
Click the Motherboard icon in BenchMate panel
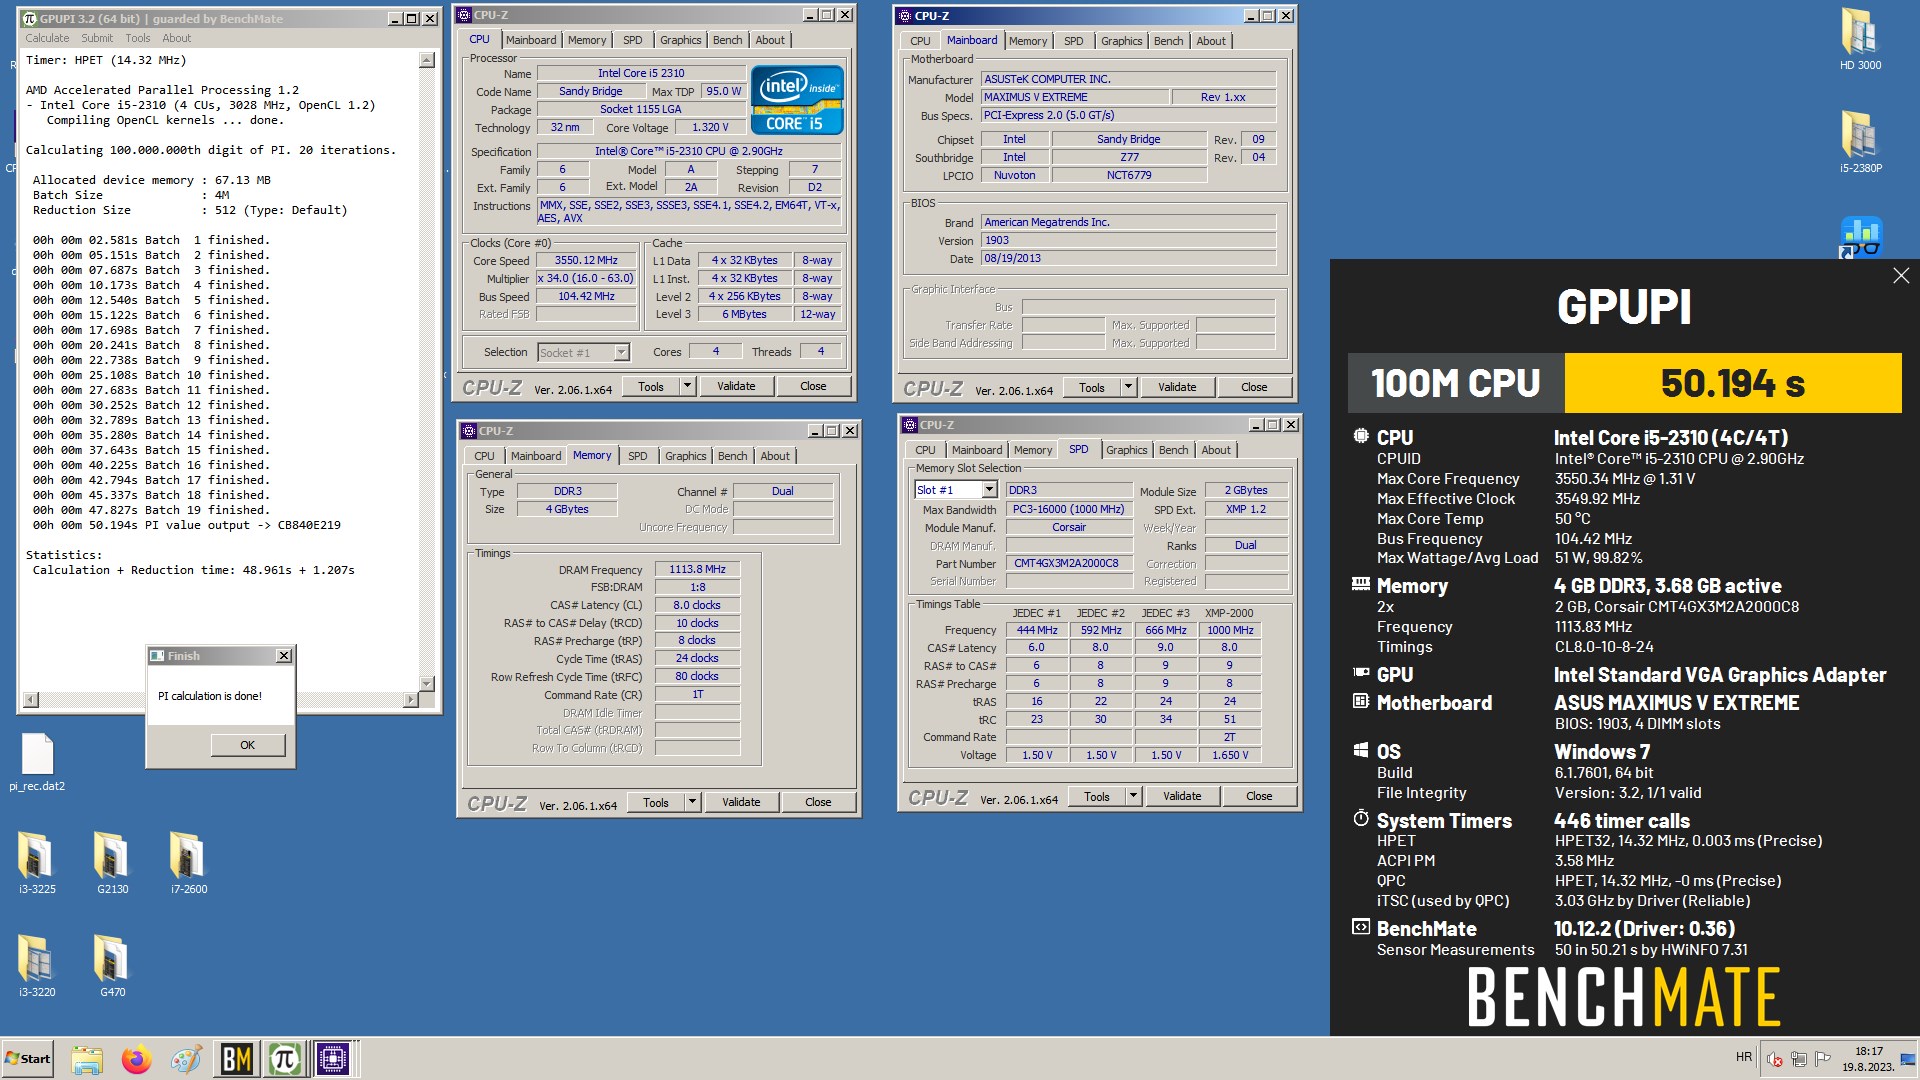[x=1360, y=701]
